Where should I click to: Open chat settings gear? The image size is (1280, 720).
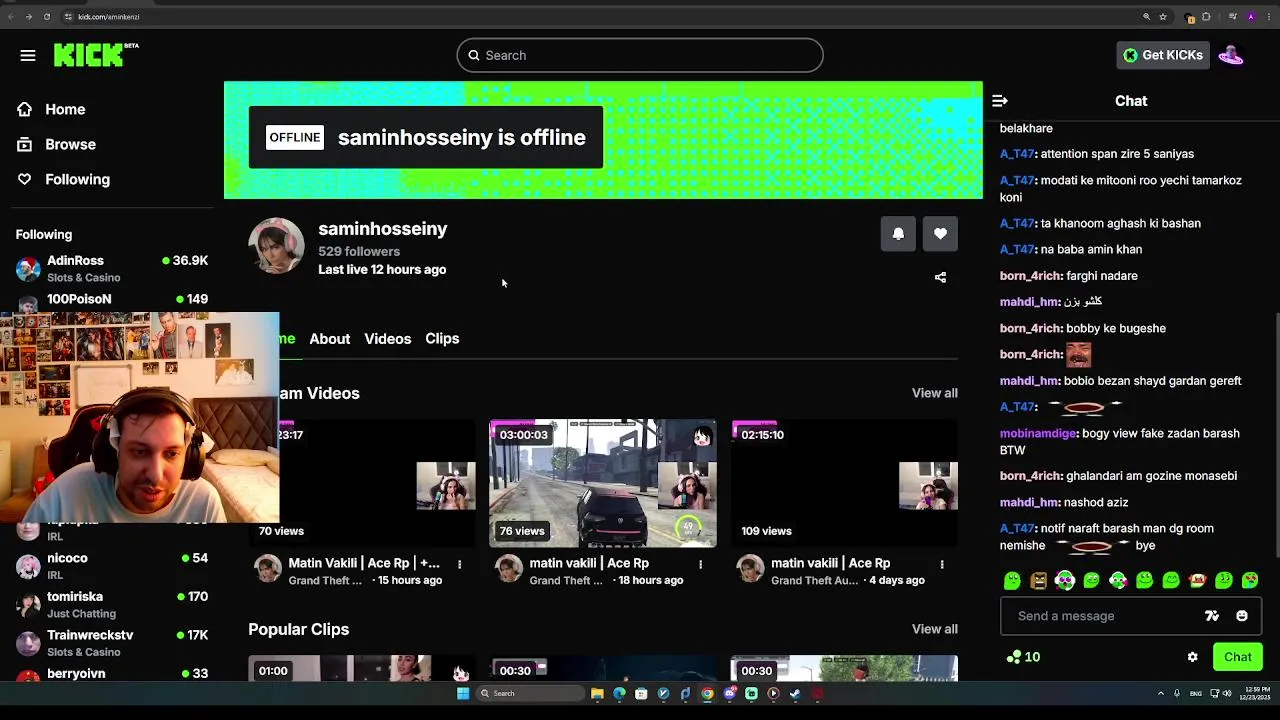(1192, 657)
